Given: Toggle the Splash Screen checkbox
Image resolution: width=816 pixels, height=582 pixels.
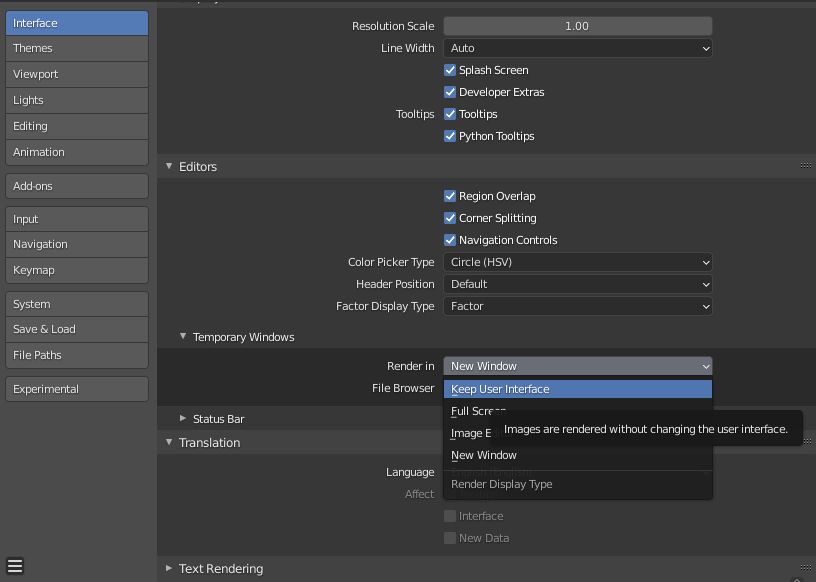Looking at the screenshot, I should [450, 70].
